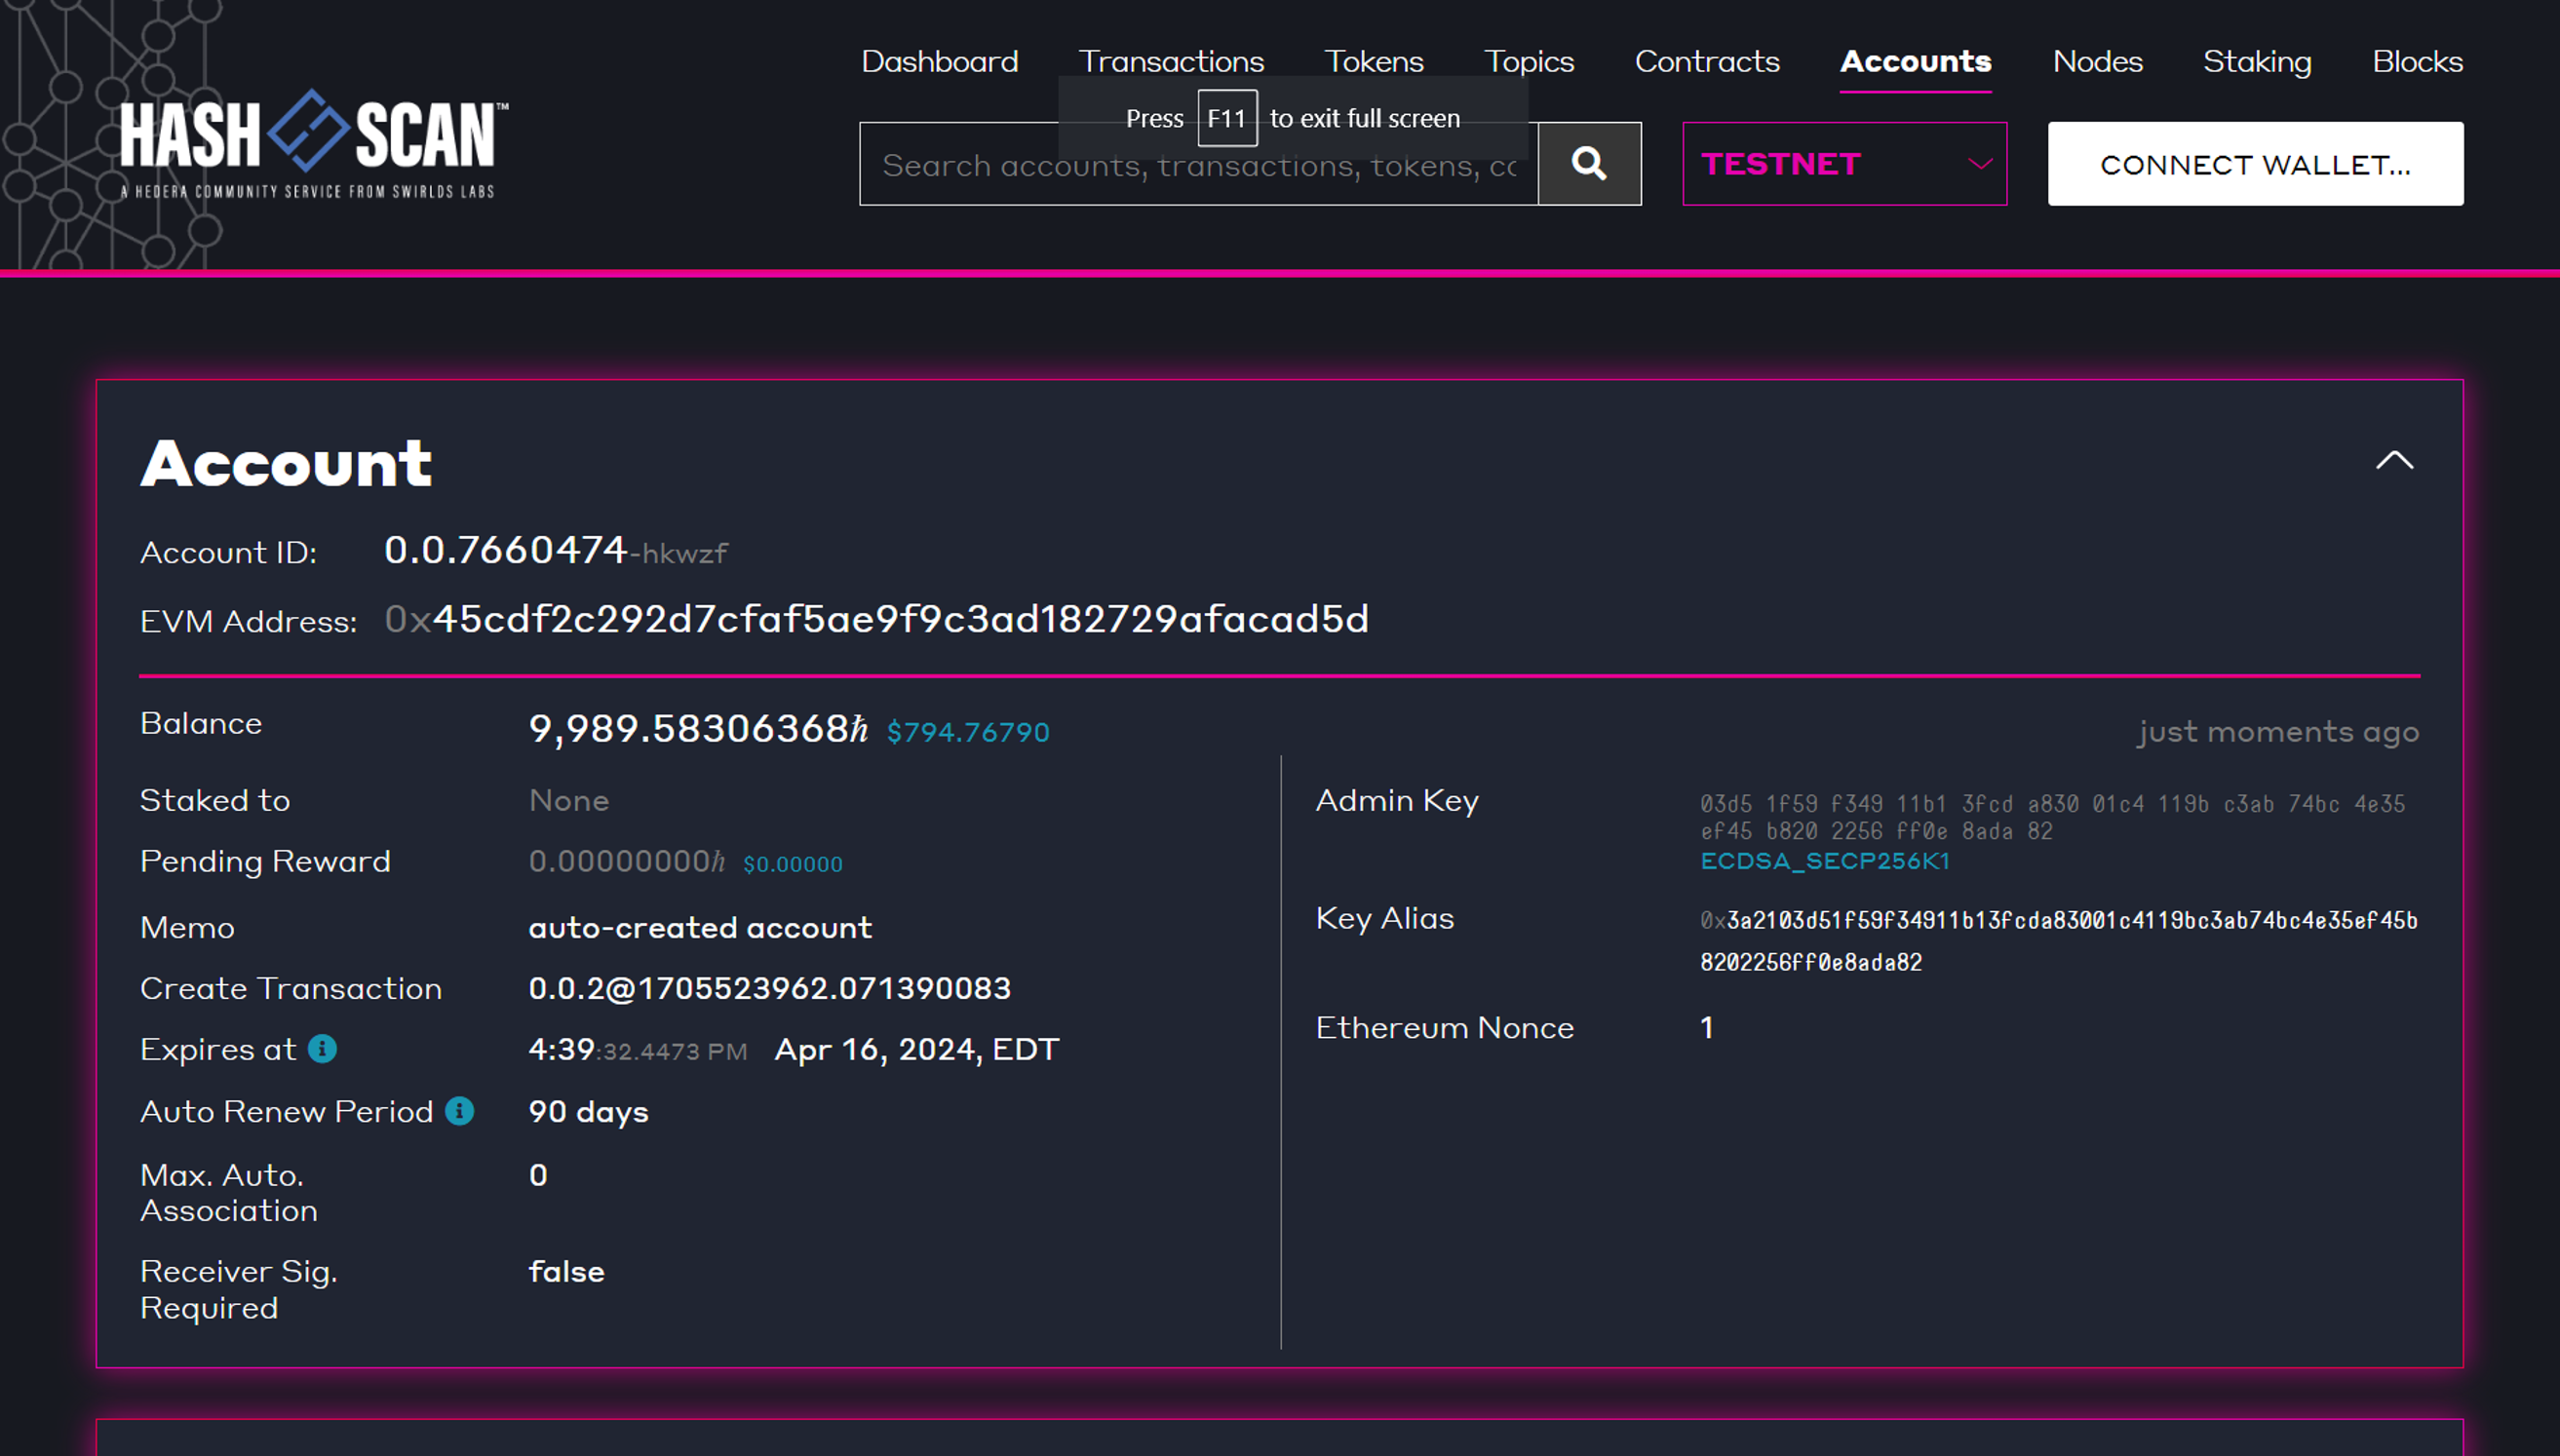Open the Blocks page
The image size is (2560, 1456).
[x=2417, y=62]
